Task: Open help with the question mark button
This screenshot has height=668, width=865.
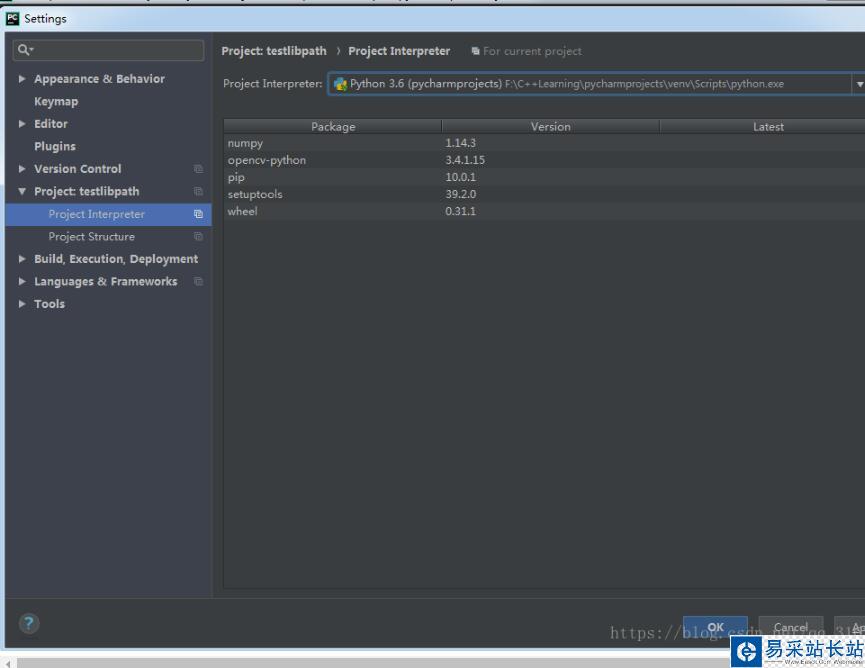Action: 29,623
